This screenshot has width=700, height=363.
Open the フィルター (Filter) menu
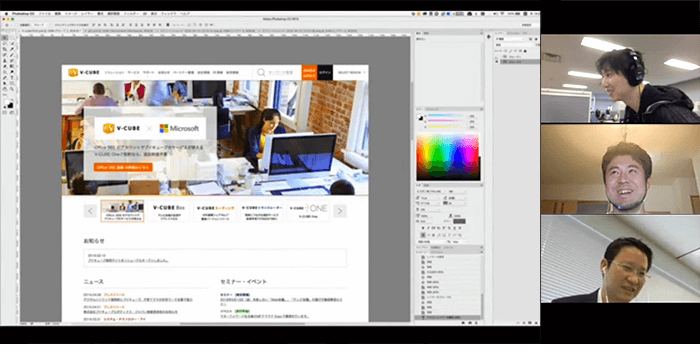pos(131,14)
